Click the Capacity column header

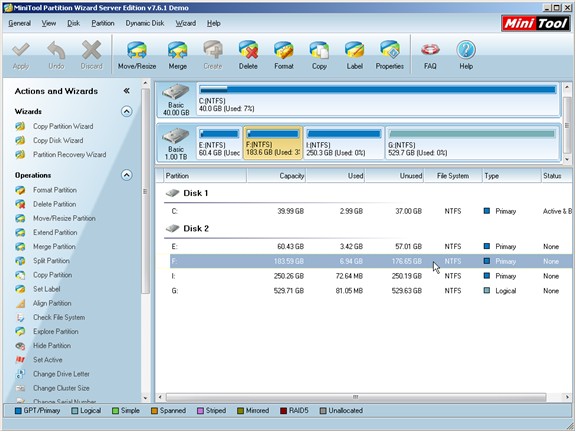(x=276, y=176)
